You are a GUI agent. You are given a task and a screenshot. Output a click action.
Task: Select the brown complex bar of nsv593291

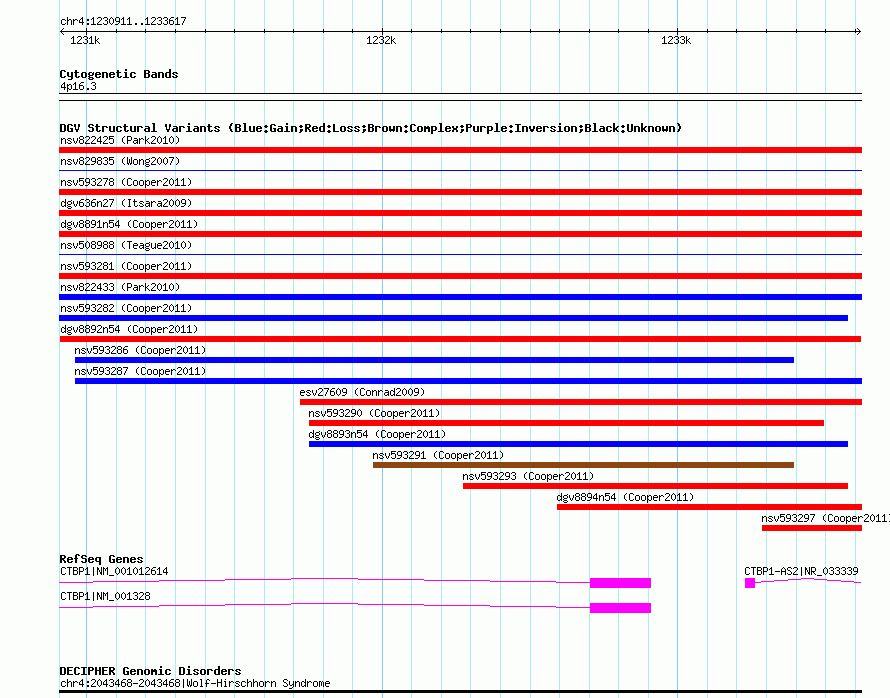click(583, 465)
